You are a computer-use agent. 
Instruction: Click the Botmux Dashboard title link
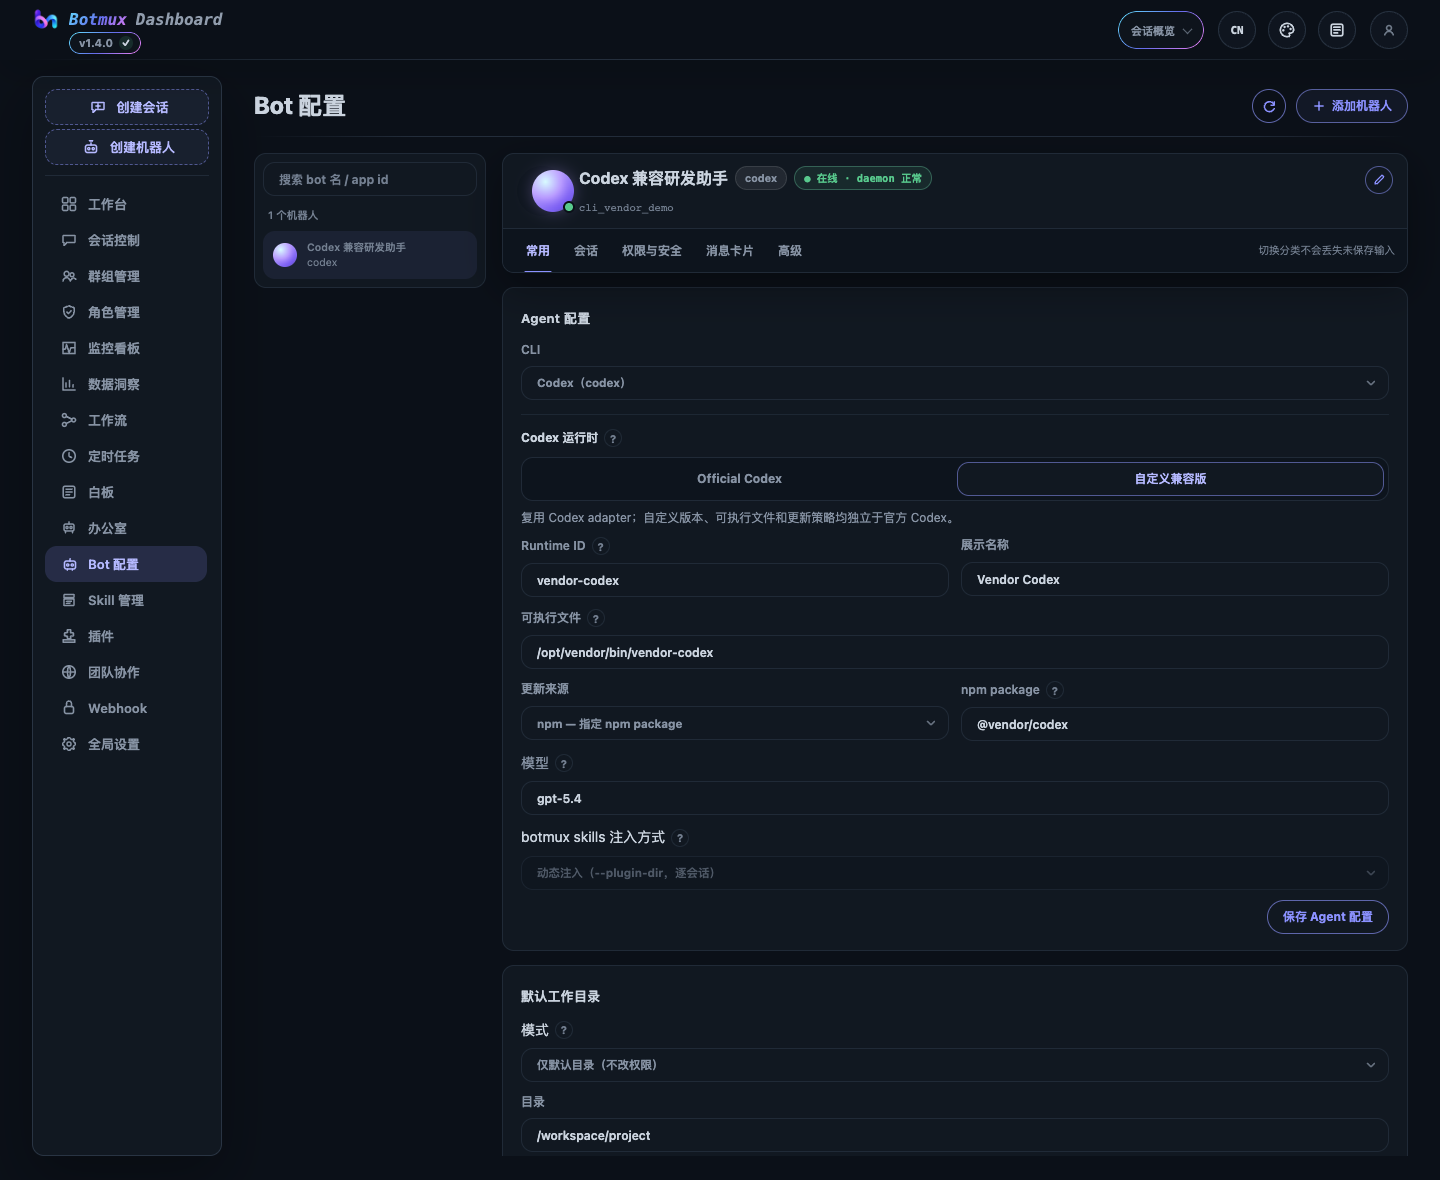[146, 19]
